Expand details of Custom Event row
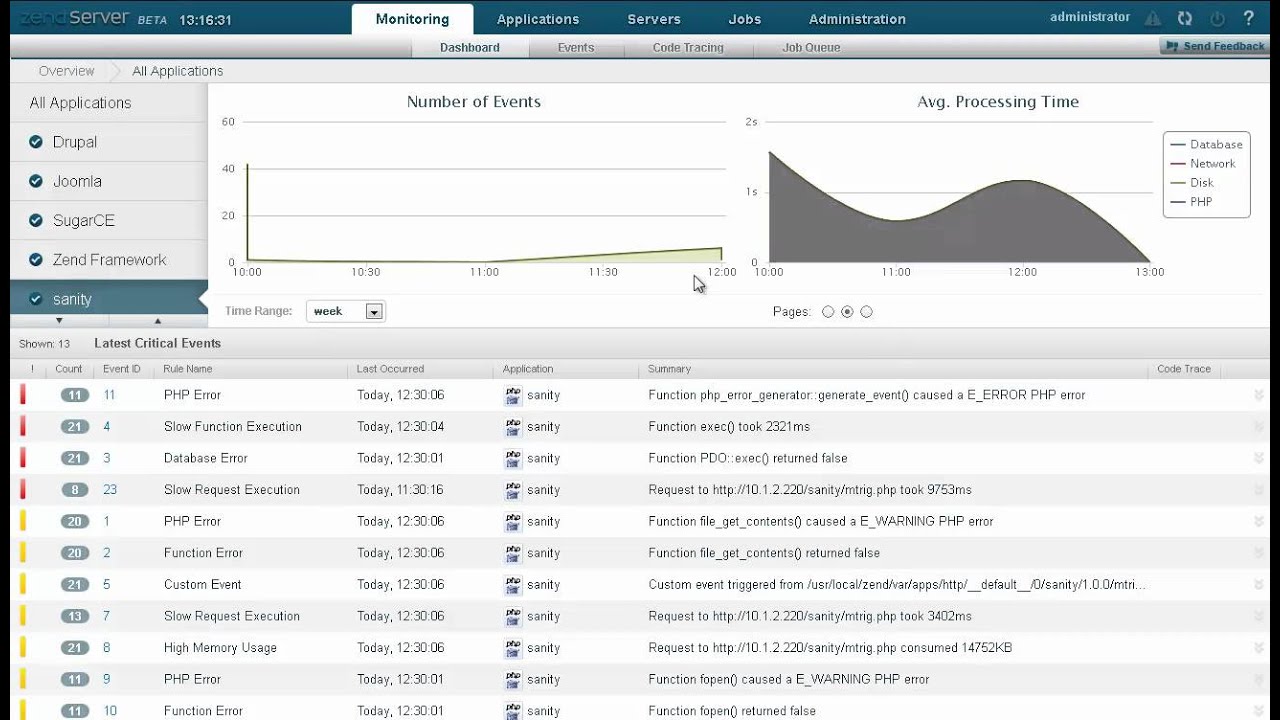The image size is (1280, 720). pos(1259,585)
